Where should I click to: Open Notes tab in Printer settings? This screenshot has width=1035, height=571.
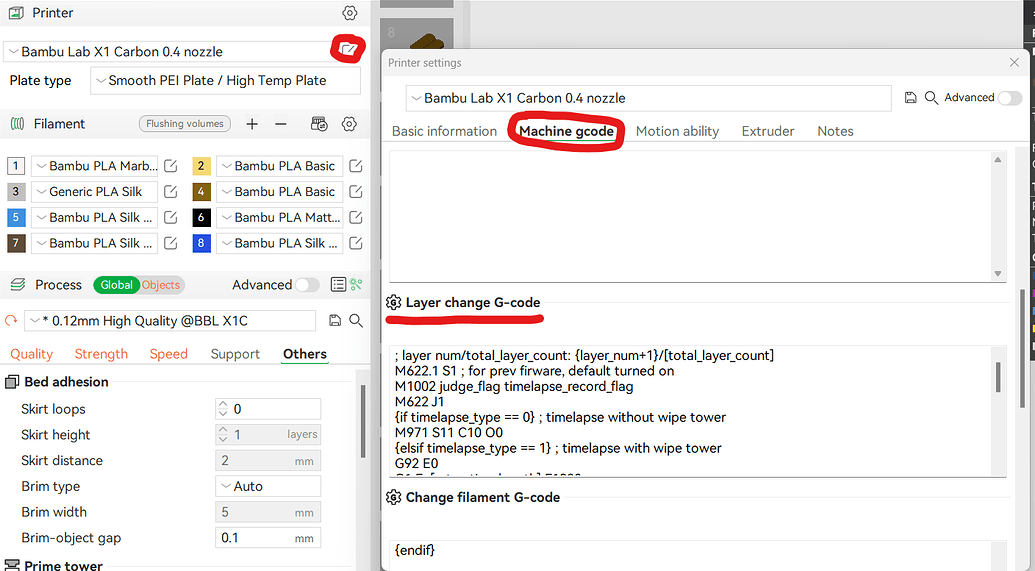tap(835, 131)
